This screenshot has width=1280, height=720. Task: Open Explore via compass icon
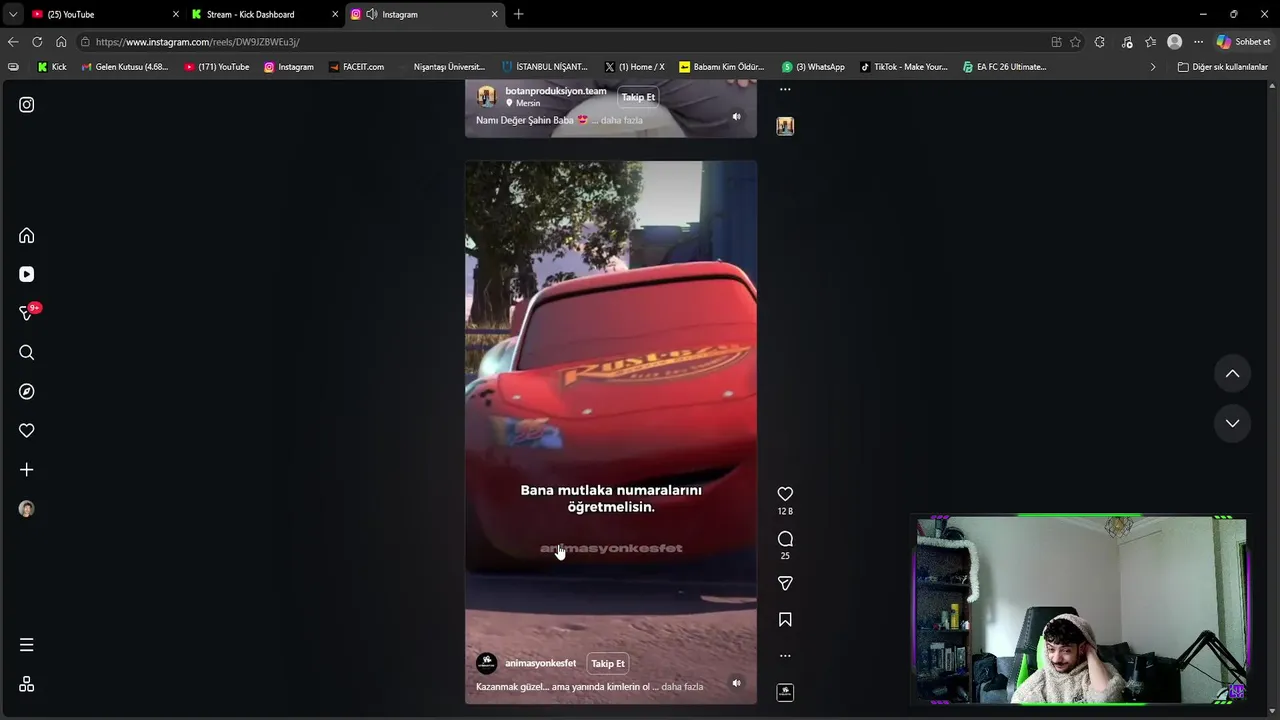(27, 391)
